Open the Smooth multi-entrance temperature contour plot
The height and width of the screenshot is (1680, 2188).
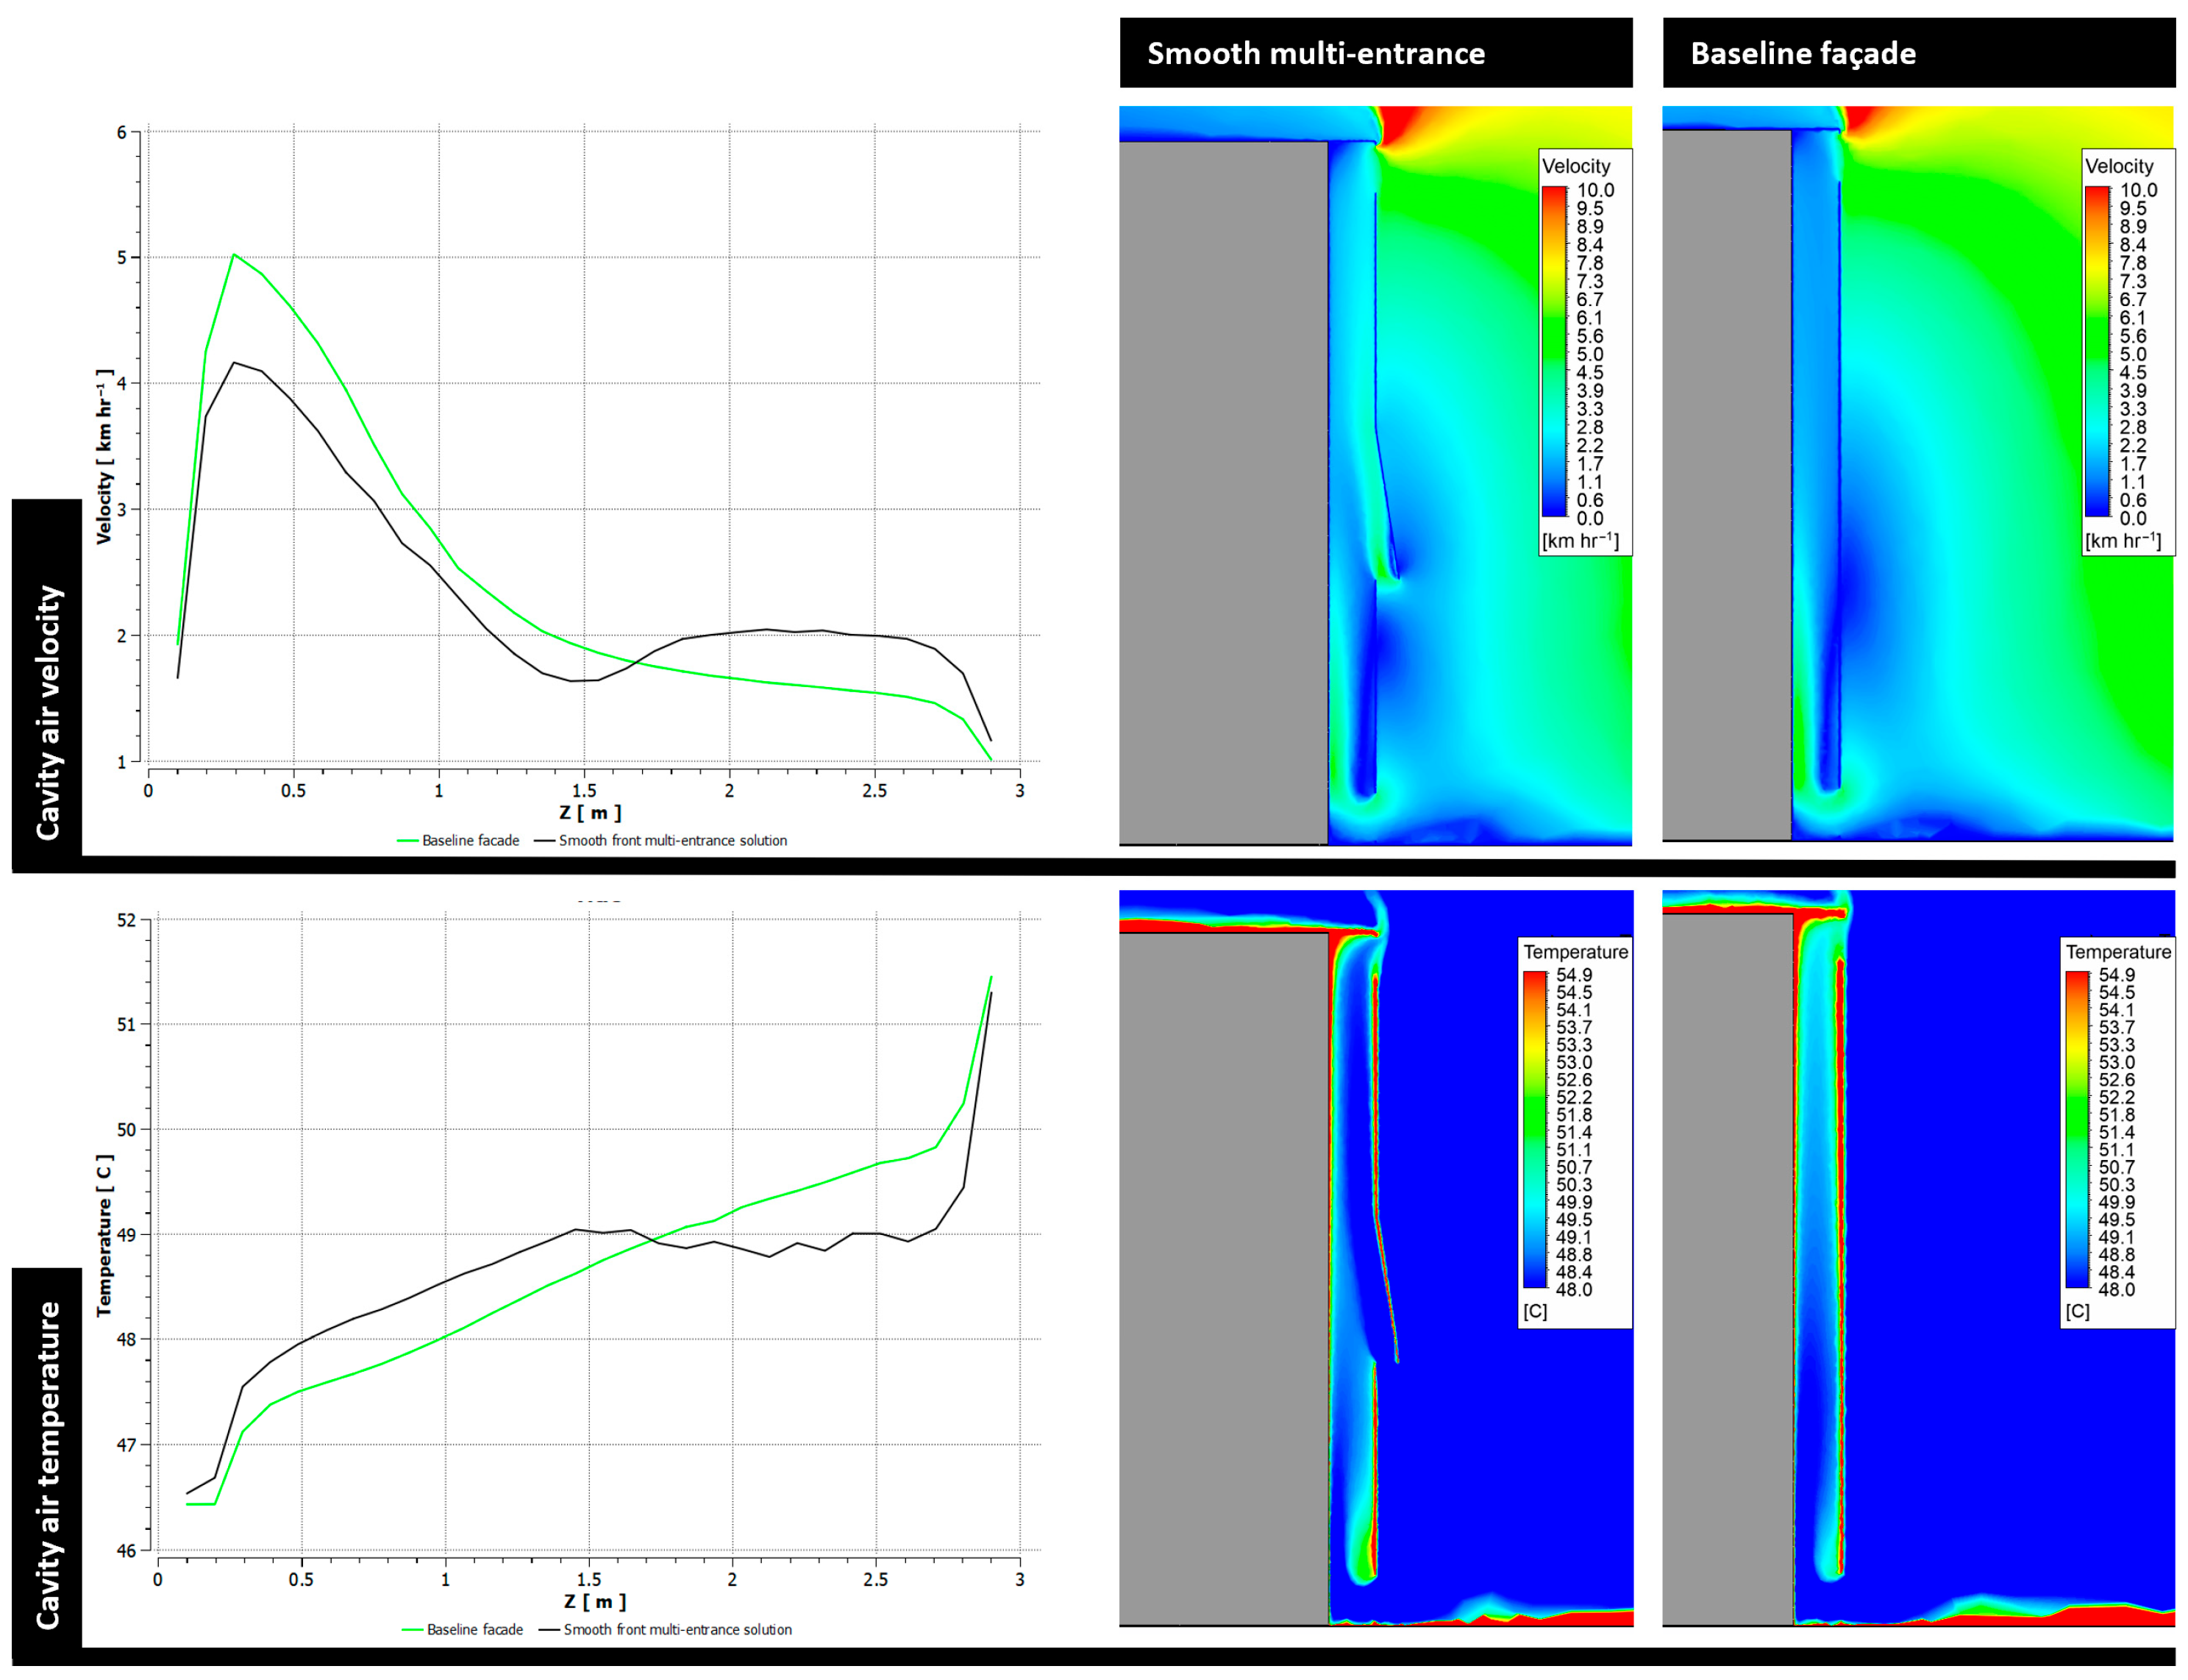point(1376,1258)
